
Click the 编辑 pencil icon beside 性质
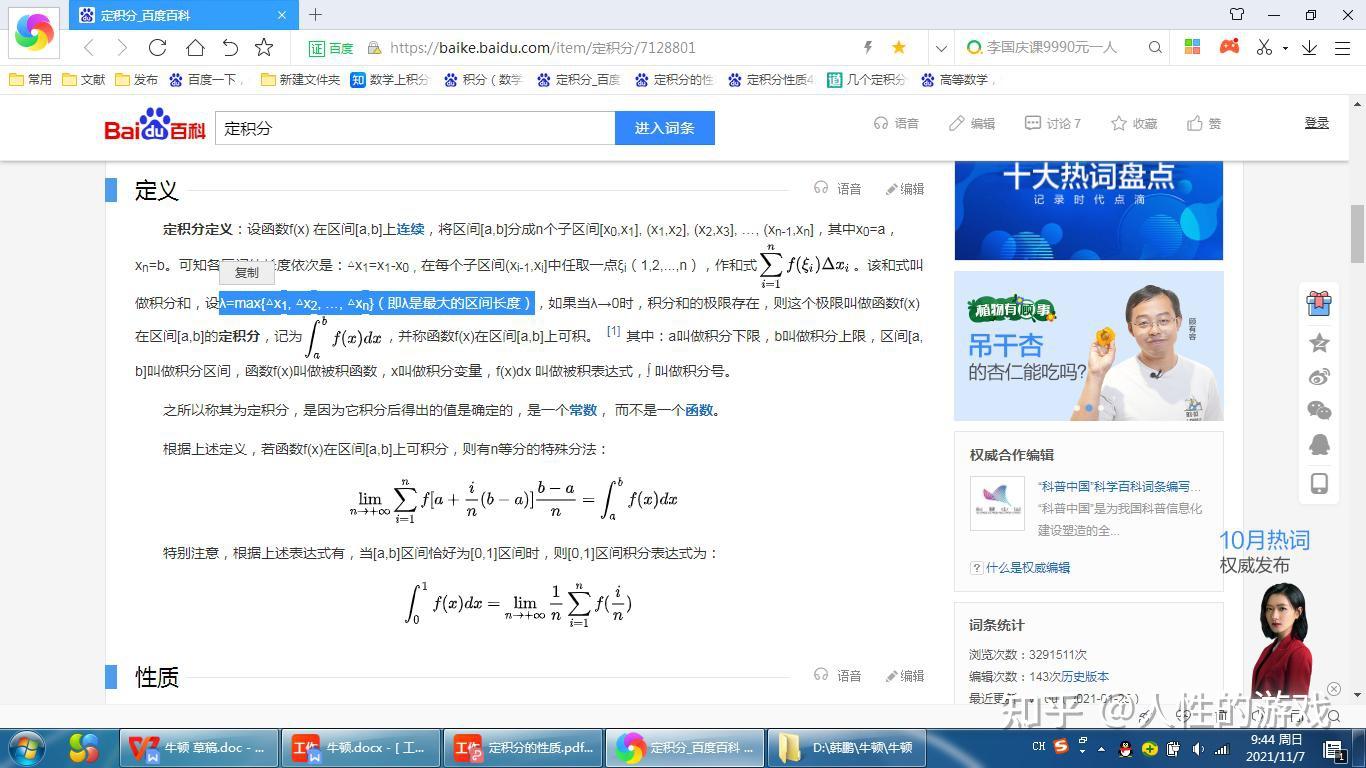[892, 675]
